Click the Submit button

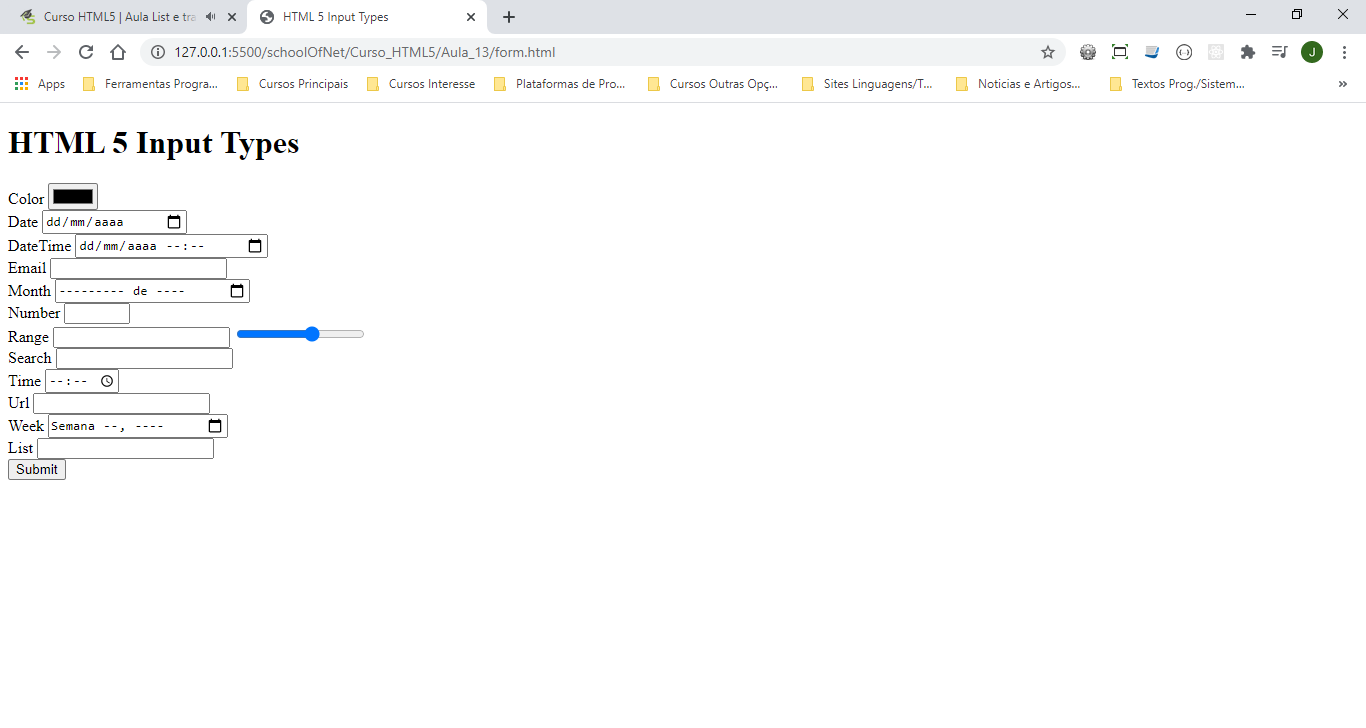37,470
